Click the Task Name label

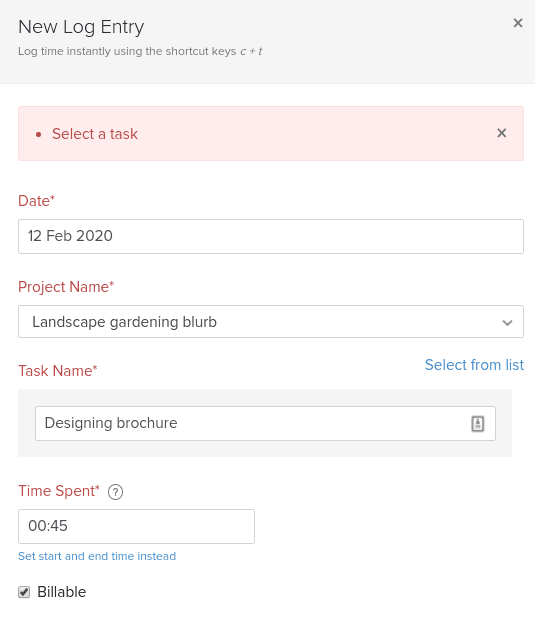point(58,371)
